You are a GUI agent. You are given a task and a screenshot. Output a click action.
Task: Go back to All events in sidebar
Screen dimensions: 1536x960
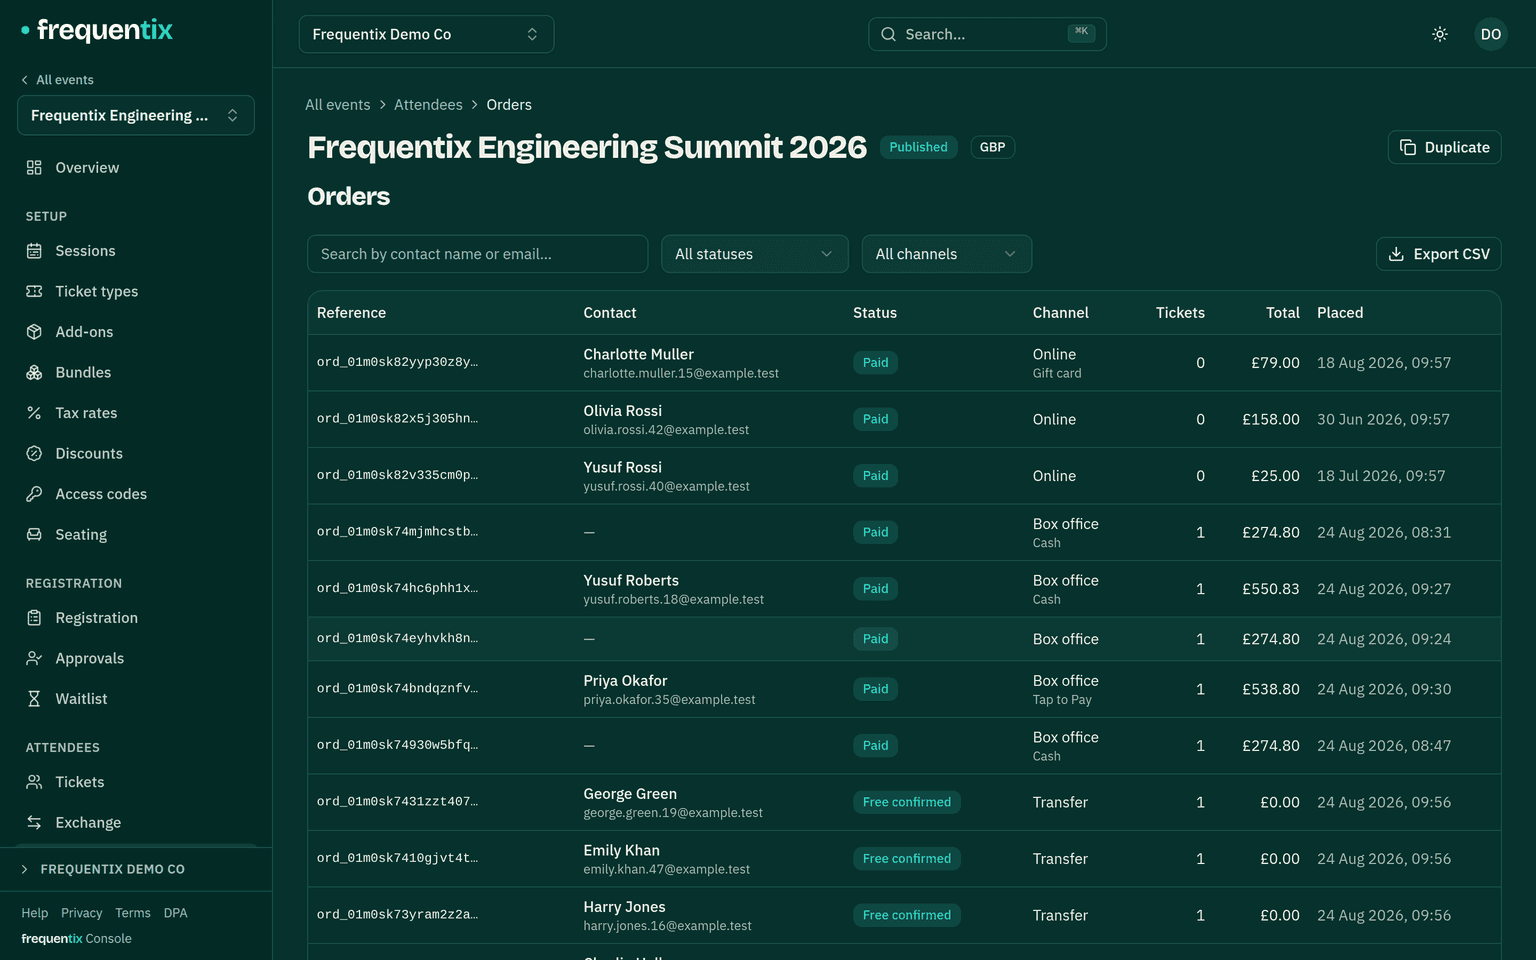(58, 80)
